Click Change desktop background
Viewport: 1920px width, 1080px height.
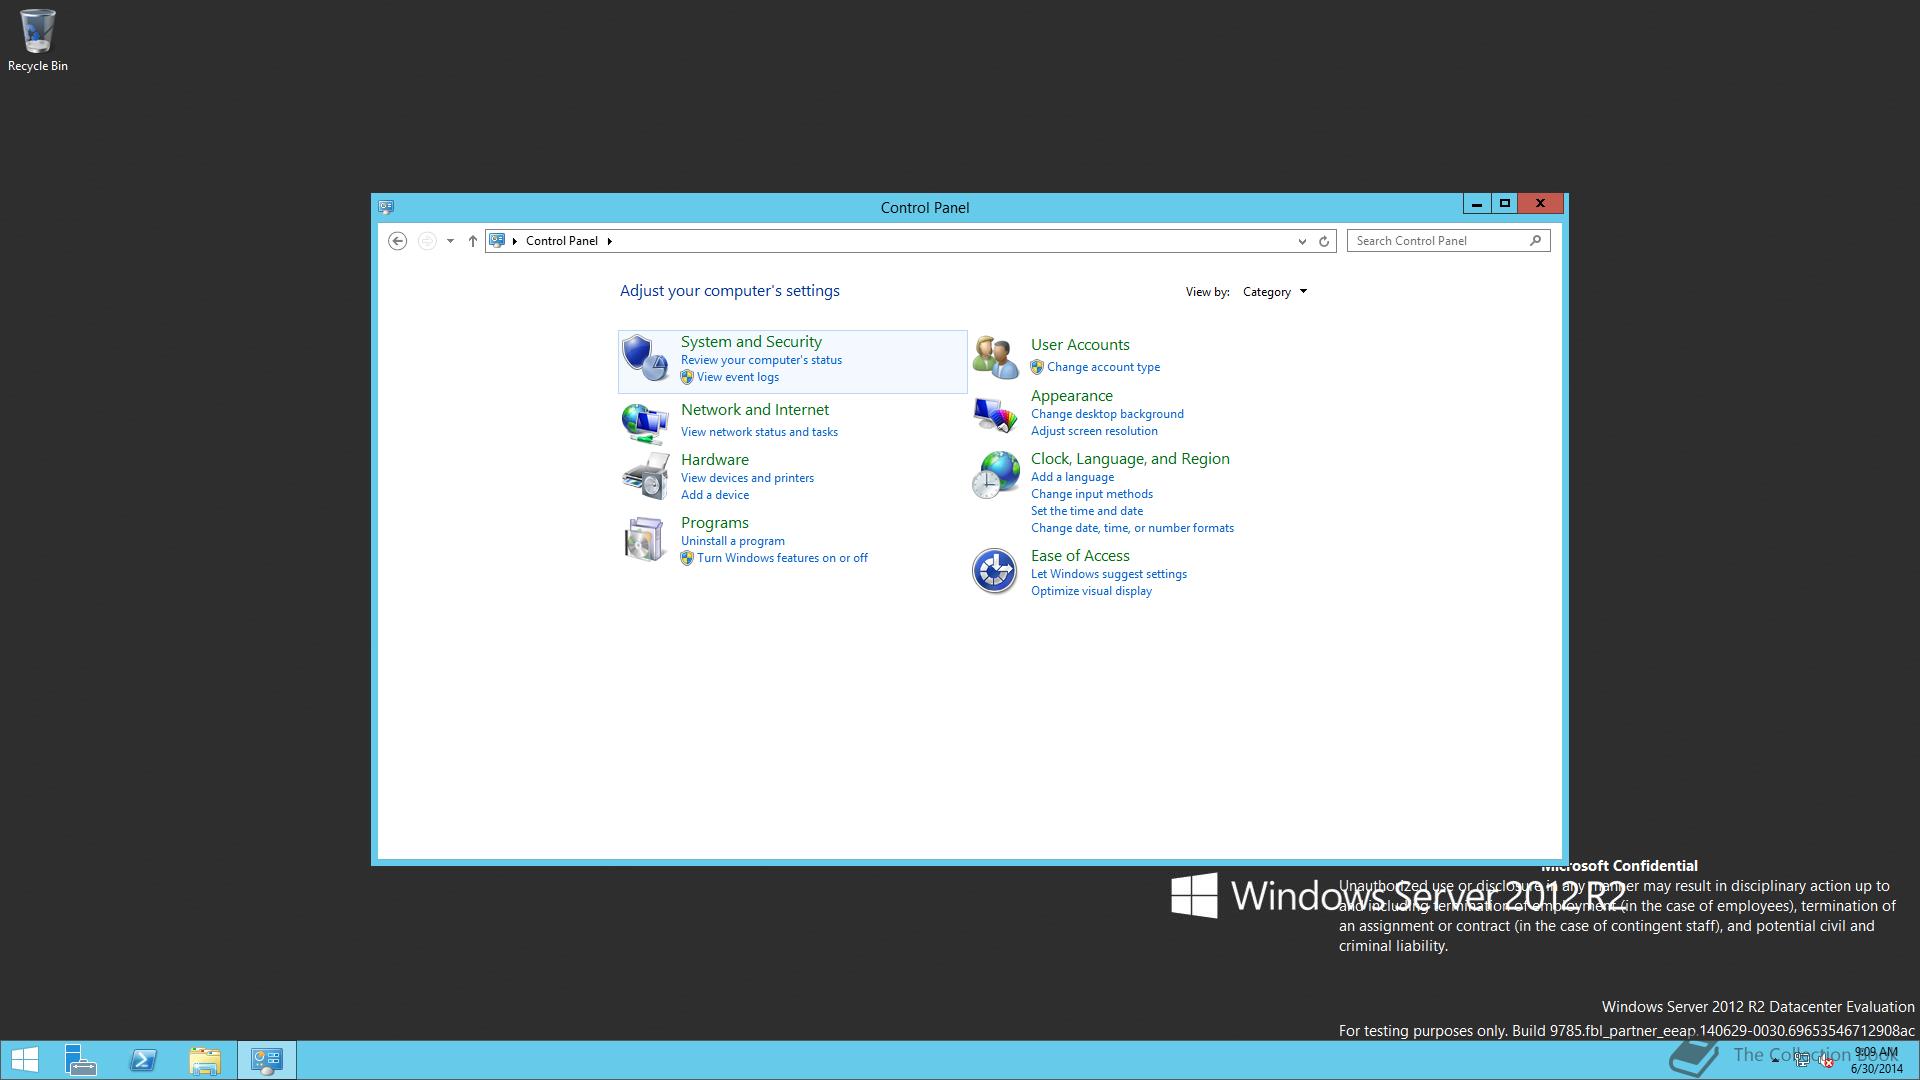tap(1107, 414)
